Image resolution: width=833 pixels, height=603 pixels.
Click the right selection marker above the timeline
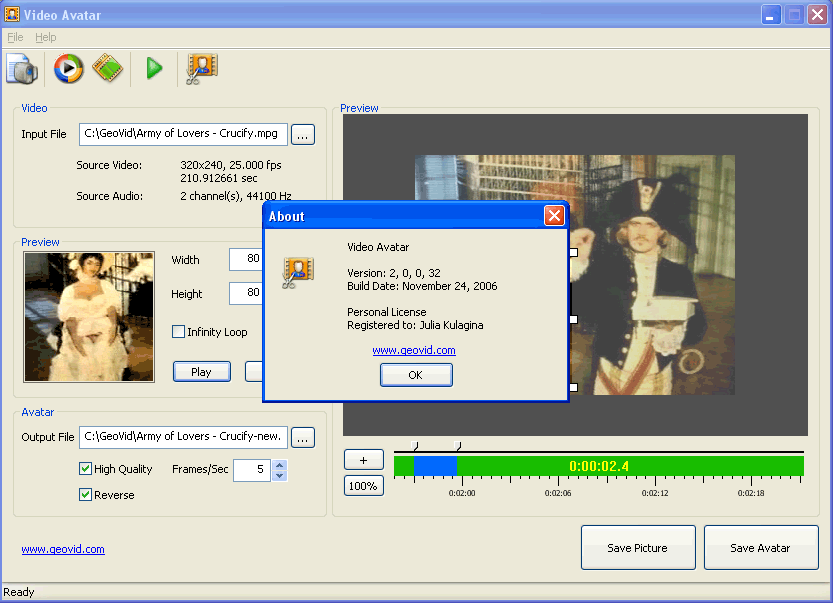[458, 446]
